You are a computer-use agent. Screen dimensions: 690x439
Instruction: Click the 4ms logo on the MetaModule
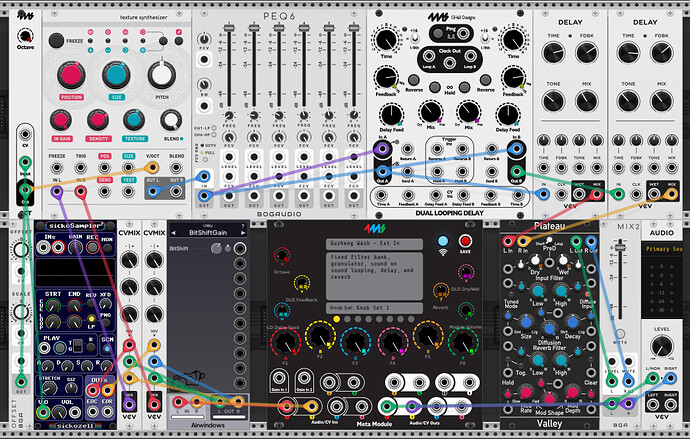(374, 228)
